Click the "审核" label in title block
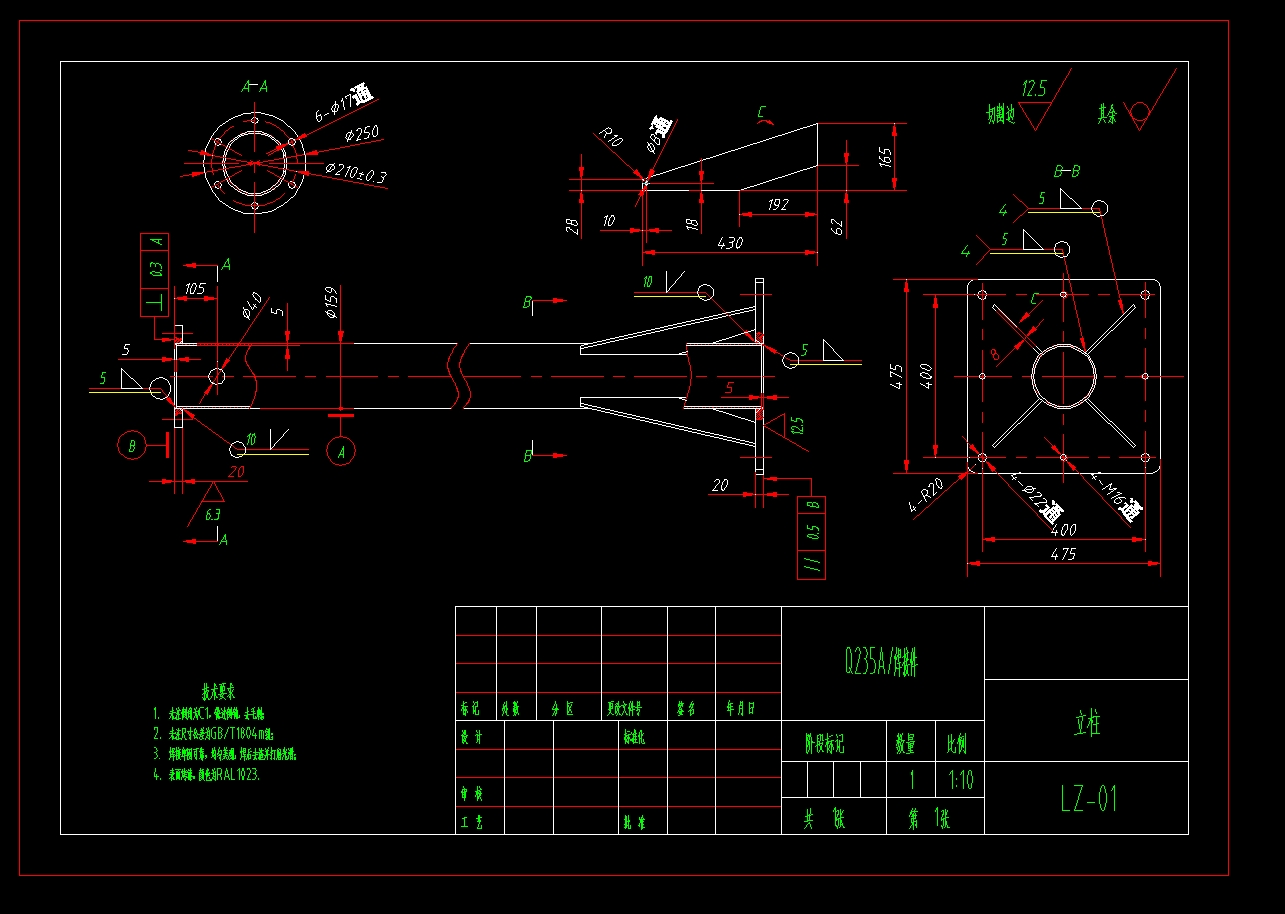The width and height of the screenshot is (1285, 914). 471,795
